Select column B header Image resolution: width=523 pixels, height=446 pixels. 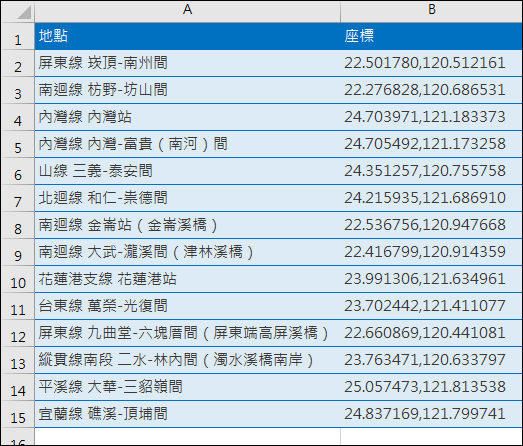tap(432, 12)
